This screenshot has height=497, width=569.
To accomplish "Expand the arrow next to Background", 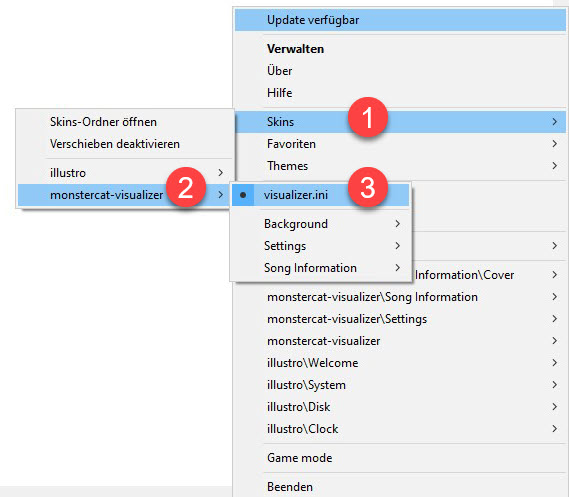I will tap(398, 224).
